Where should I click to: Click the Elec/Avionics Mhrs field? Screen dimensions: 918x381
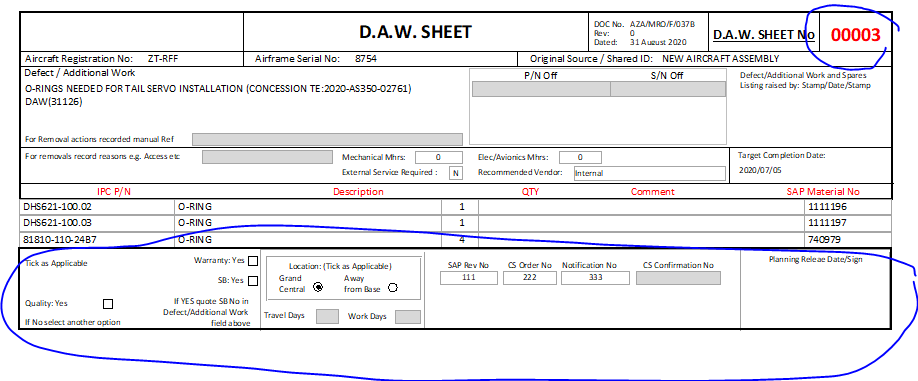(580, 157)
